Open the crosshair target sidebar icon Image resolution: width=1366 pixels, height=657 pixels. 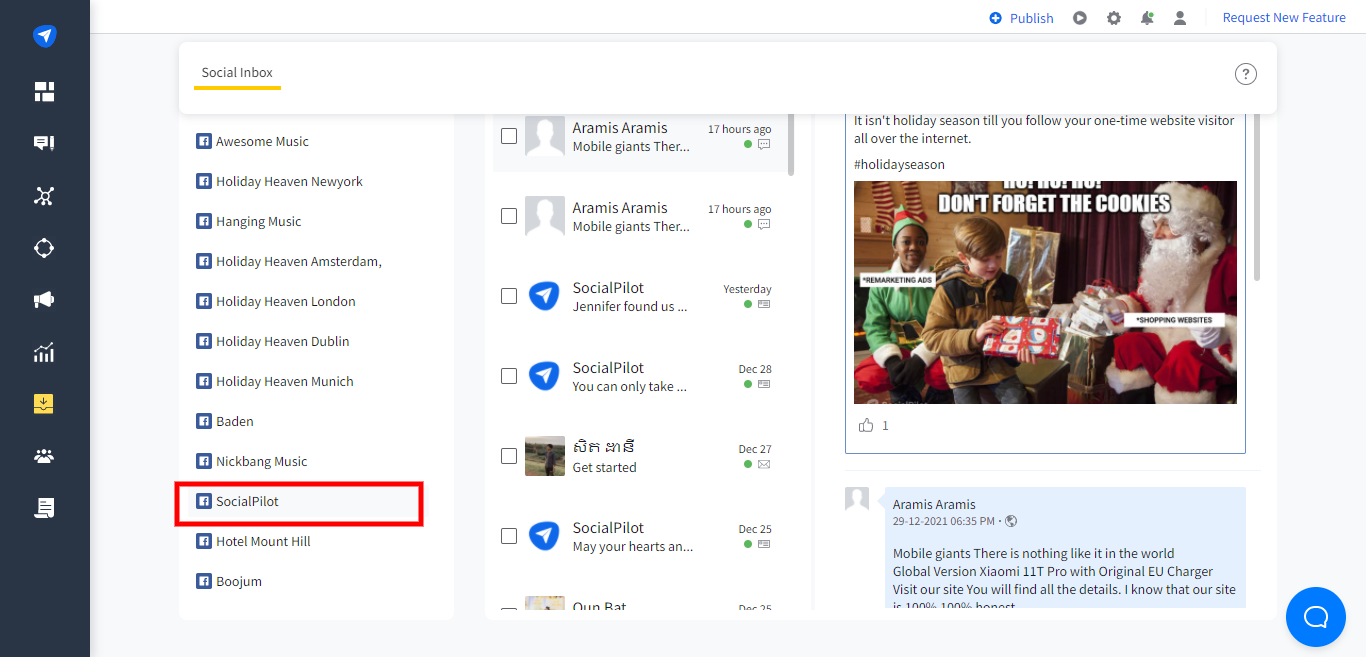pos(44,248)
